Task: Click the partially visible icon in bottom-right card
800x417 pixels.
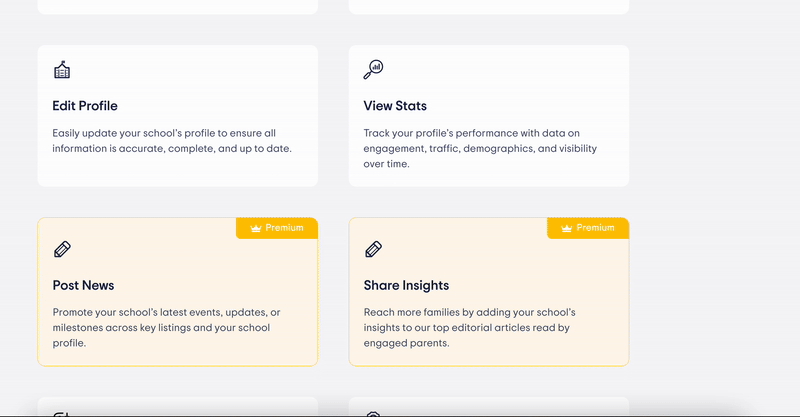Action: click(x=373, y=412)
